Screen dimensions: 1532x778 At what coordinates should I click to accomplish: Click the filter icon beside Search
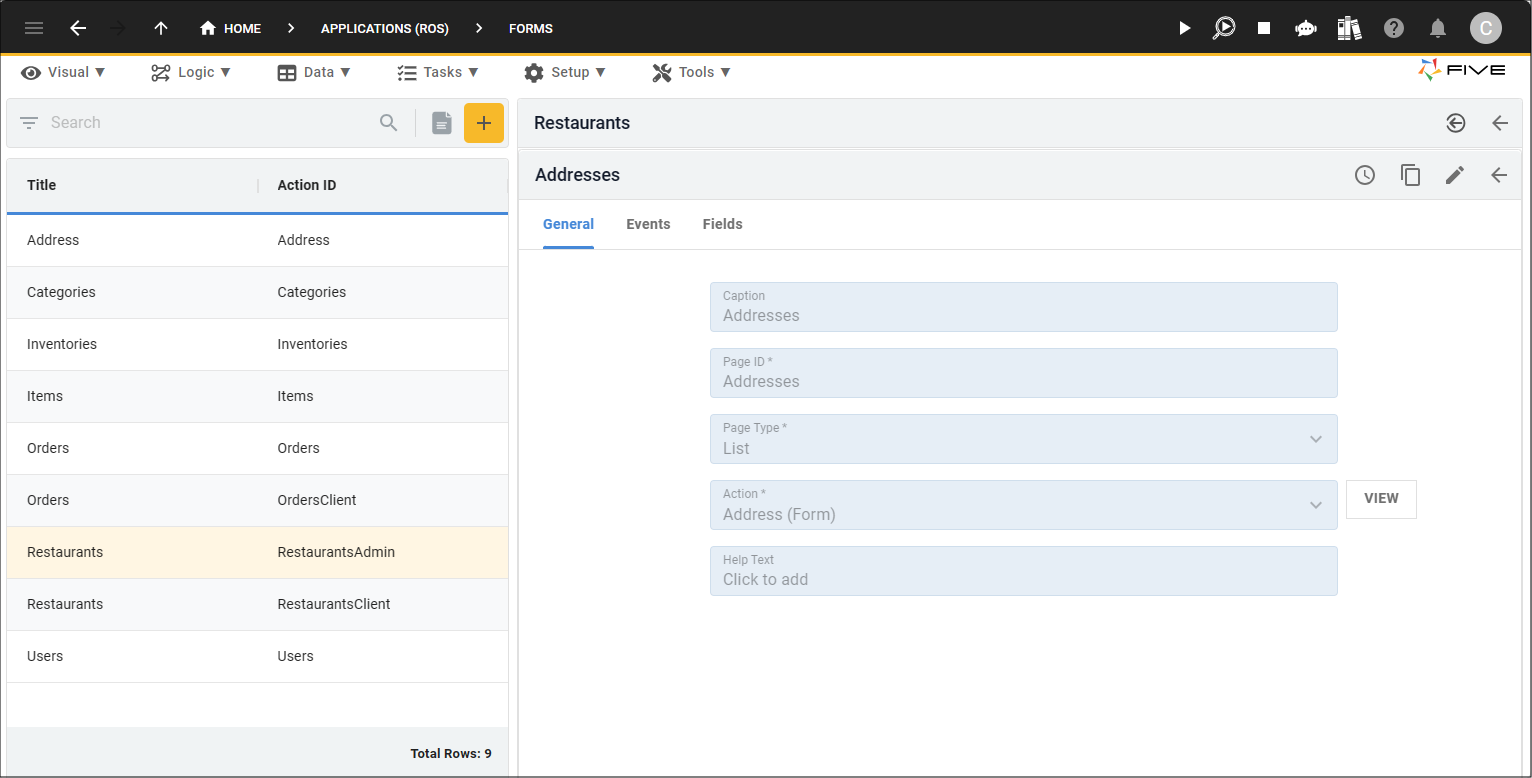coord(29,123)
